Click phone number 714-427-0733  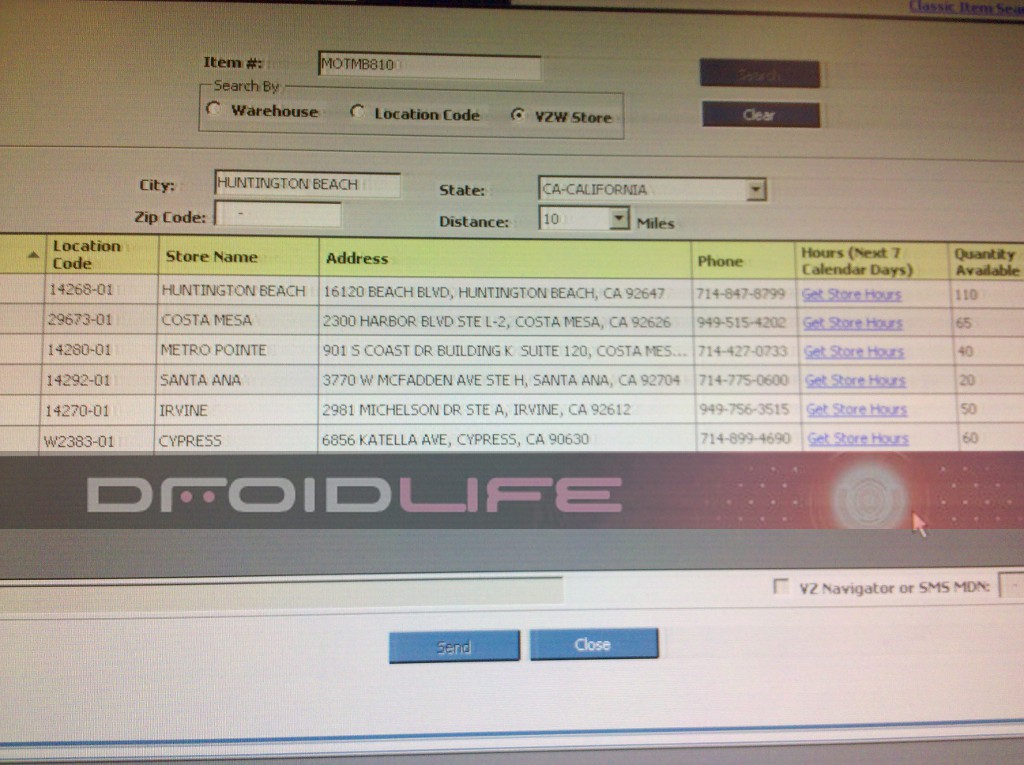point(743,351)
